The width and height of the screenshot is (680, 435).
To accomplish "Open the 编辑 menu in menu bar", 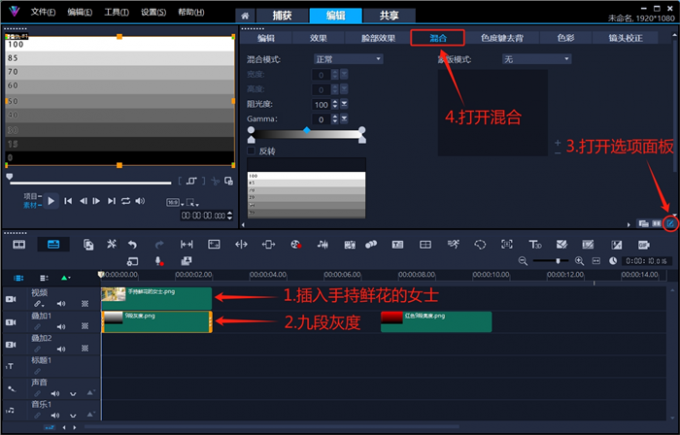I will coord(80,12).
